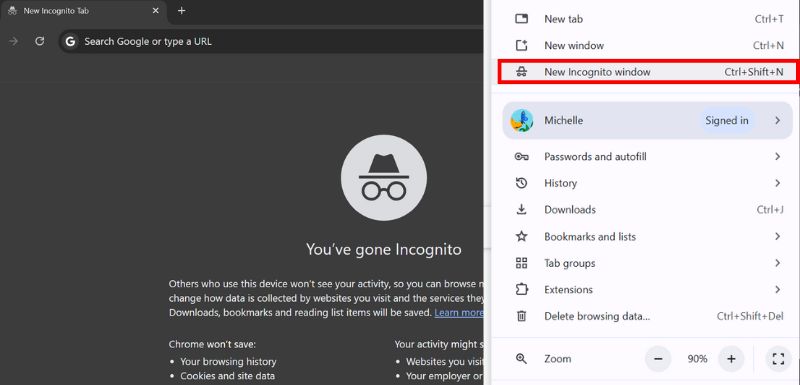Viewport: 800px width, 385px height.
Task: Click the trash icon for Delete browsing data
Action: (521, 316)
